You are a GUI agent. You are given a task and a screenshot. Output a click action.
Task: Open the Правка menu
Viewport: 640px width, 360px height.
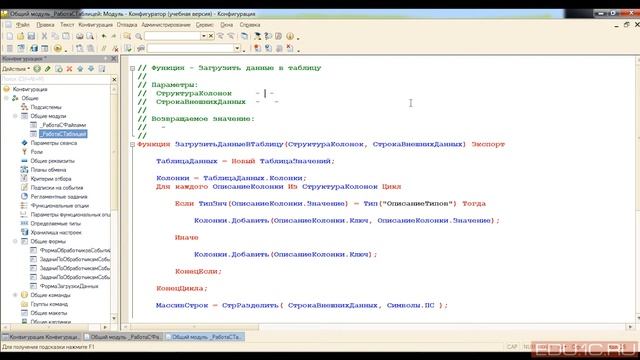(x=45, y=25)
